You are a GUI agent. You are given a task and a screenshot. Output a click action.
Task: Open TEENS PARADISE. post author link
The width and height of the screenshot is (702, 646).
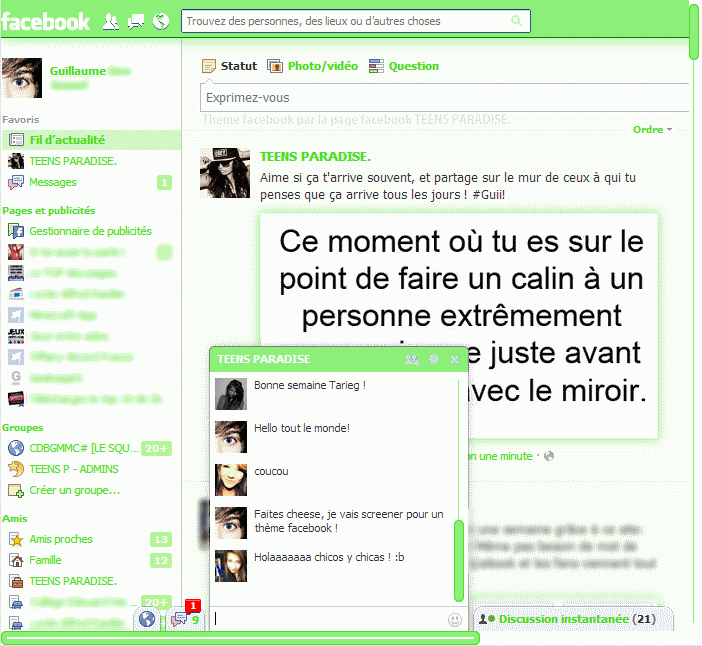point(315,157)
